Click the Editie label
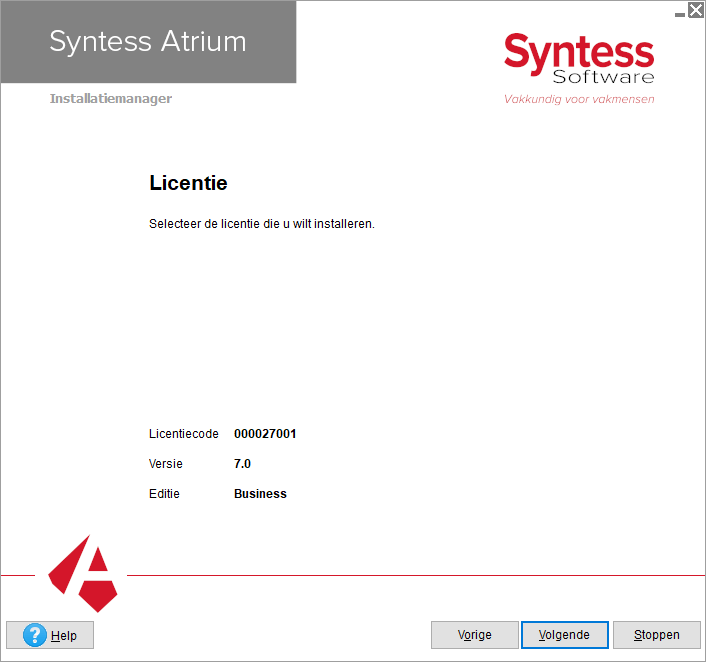The height and width of the screenshot is (662, 706). [x=164, y=494]
